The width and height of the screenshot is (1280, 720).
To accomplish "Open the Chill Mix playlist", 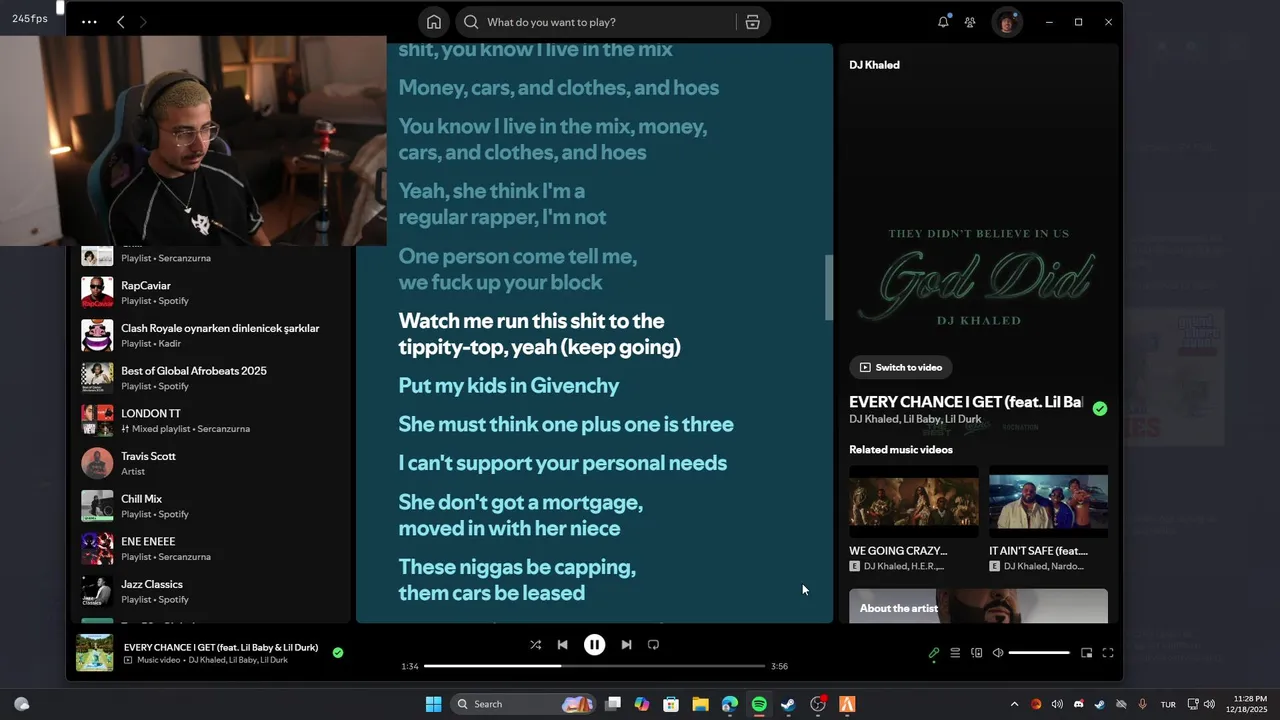I will [210, 506].
